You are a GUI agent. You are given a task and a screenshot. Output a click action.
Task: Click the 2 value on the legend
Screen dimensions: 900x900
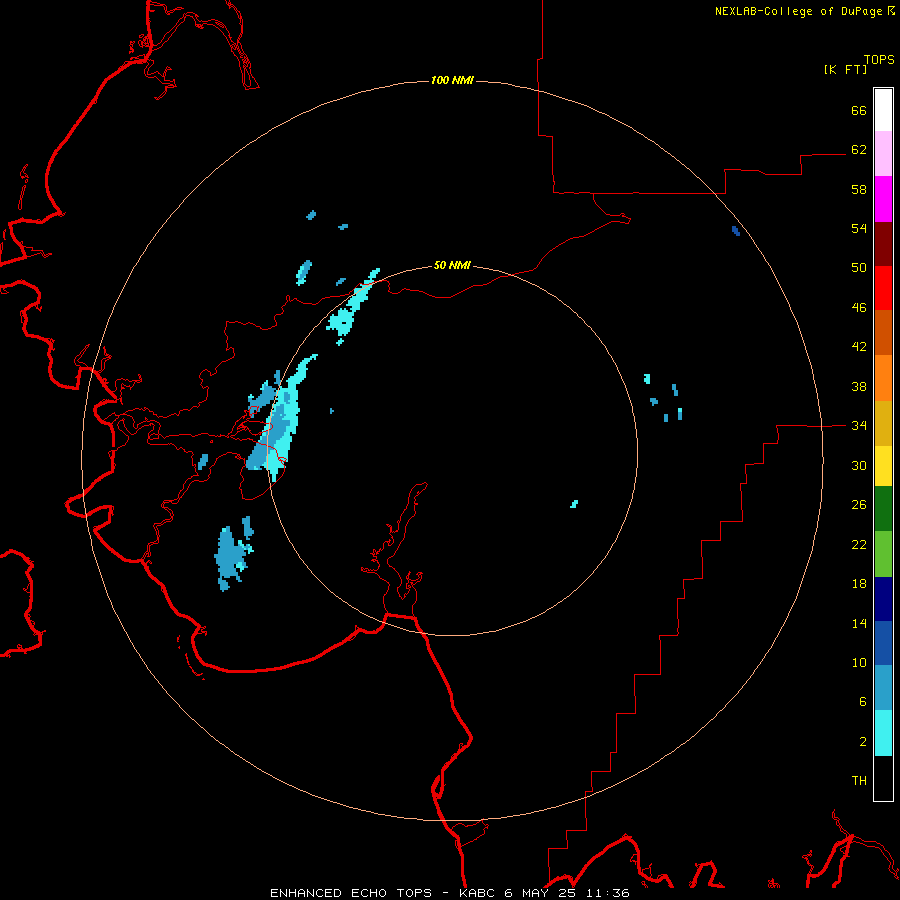[x=863, y=742]
